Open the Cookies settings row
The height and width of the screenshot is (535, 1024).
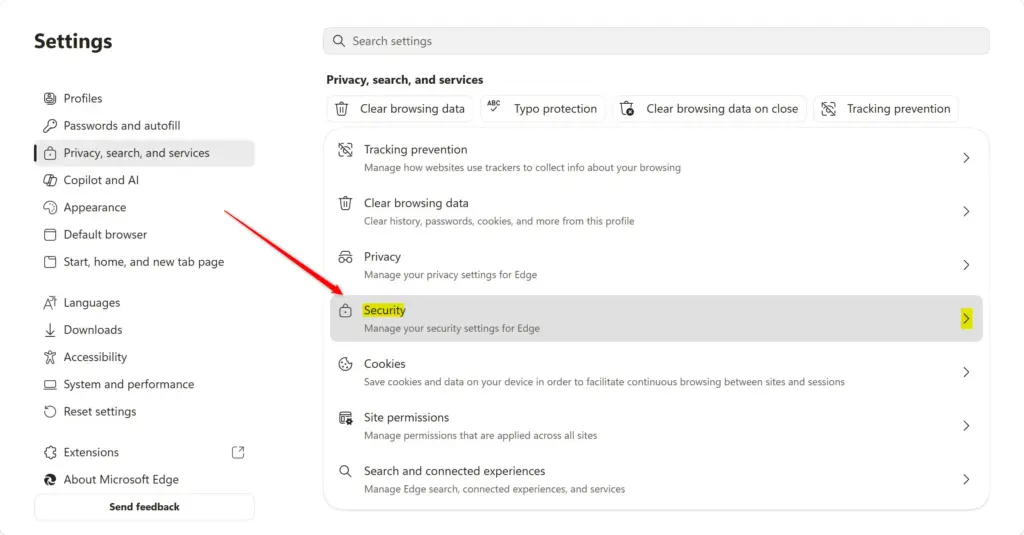click(656, 372)
